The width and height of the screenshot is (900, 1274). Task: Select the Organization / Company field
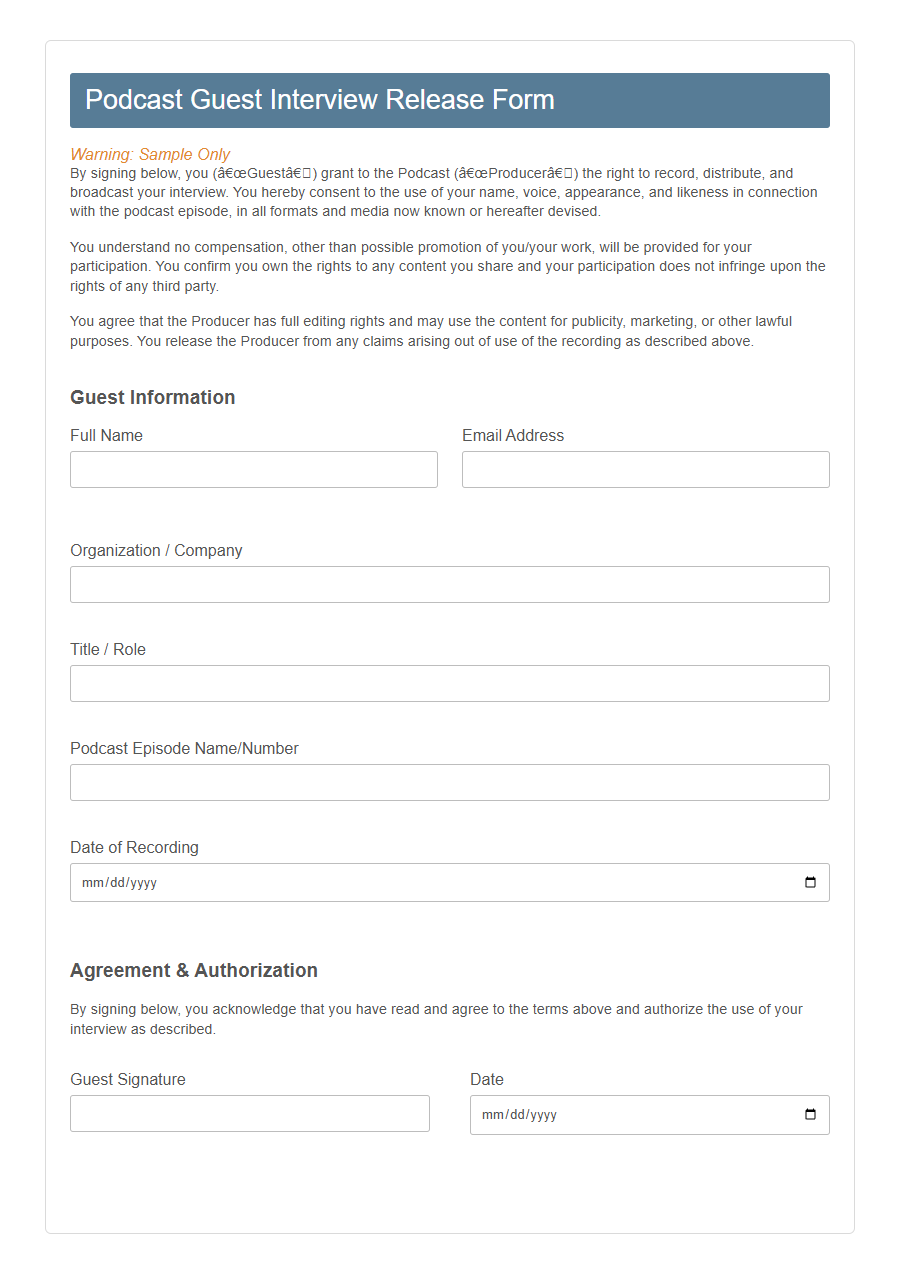449,584
